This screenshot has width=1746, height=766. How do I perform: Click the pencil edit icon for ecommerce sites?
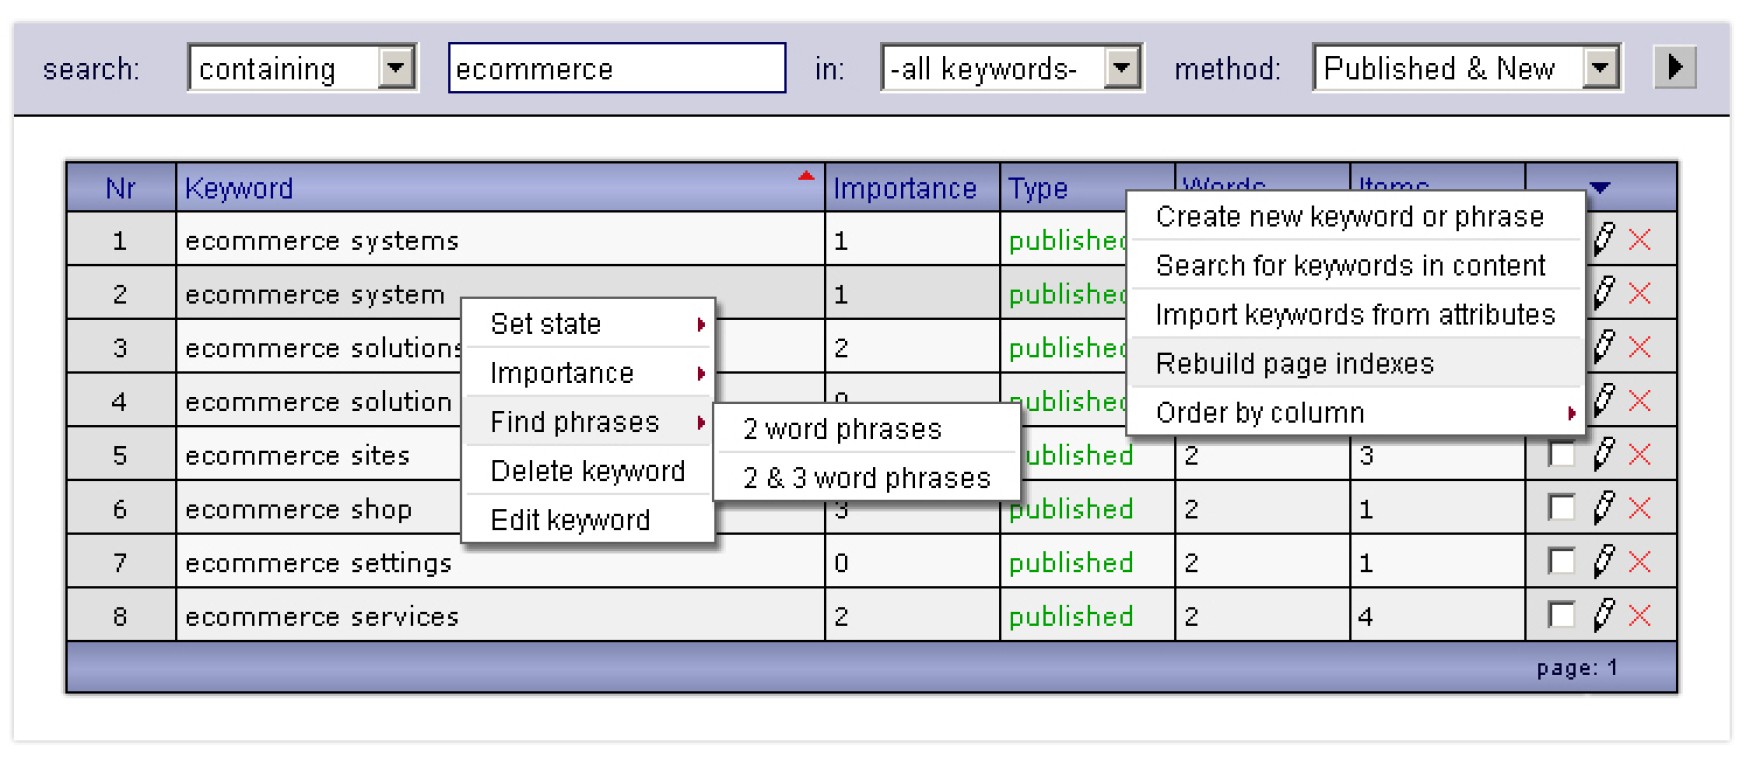[x=1603, y=454]
